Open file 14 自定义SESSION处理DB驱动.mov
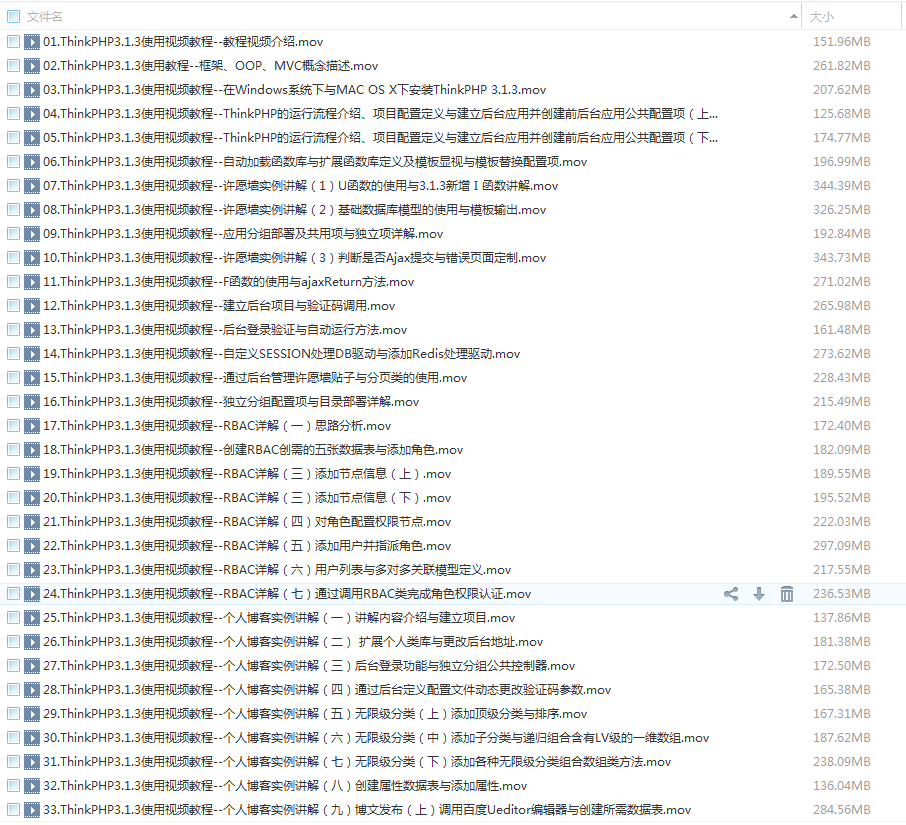906x825 pixels. tap(281, 354)
